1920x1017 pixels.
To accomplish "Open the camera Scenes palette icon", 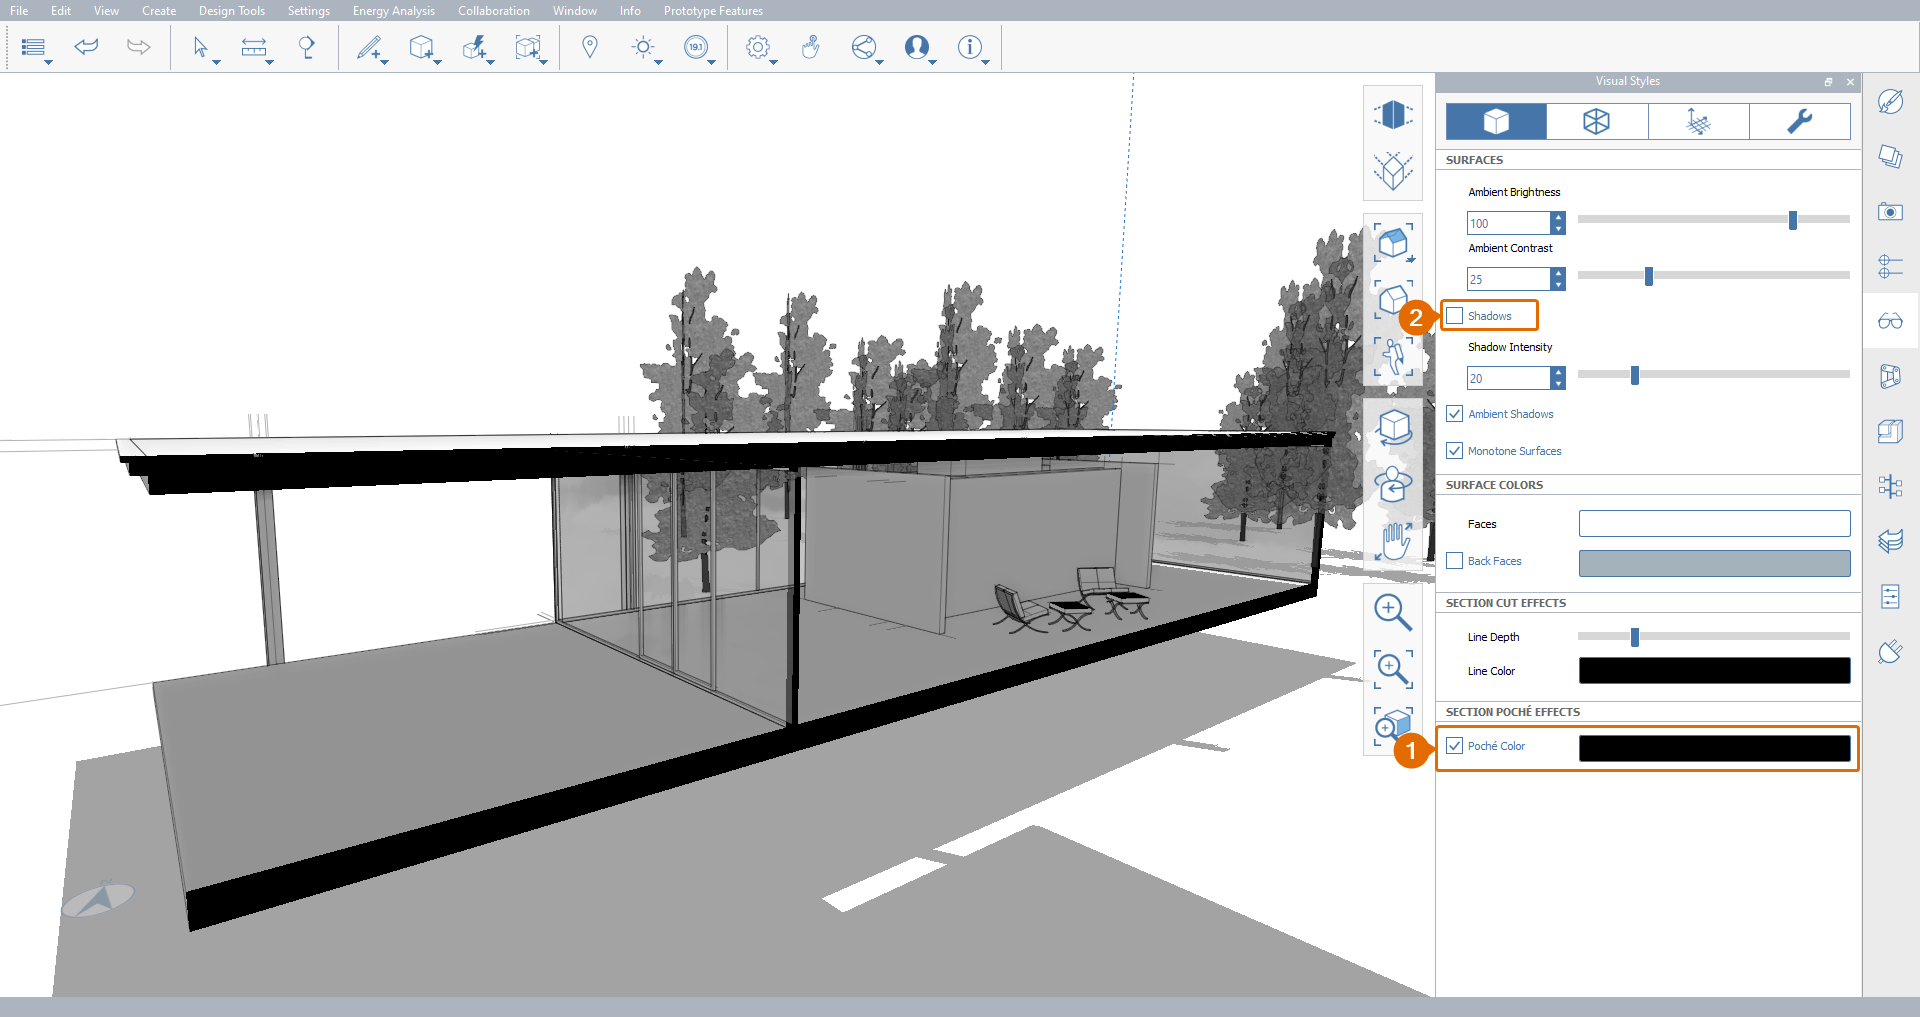I will [x=1890, y=211].
